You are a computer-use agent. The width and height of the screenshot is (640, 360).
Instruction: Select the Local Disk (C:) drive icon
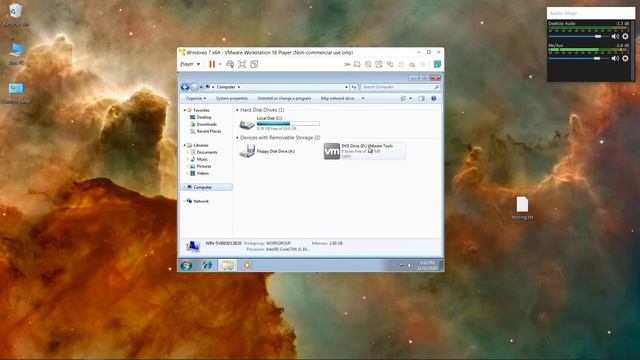247,124
